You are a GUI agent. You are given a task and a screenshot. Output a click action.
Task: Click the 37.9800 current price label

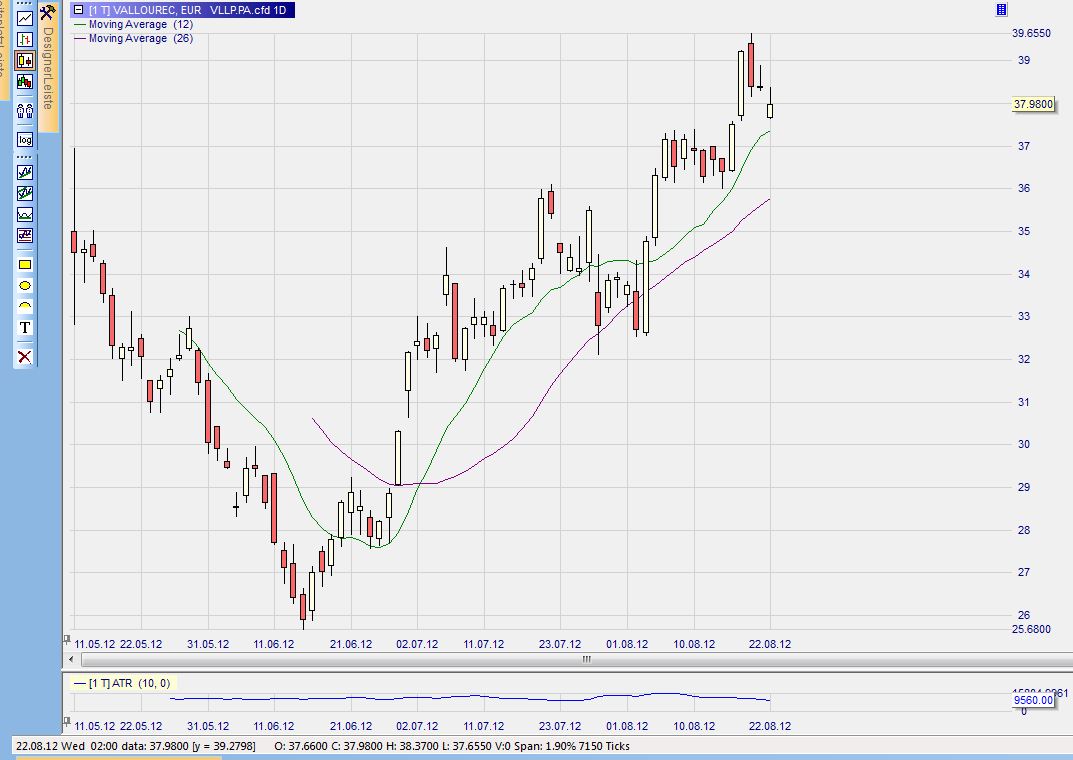click(1033, 104)
